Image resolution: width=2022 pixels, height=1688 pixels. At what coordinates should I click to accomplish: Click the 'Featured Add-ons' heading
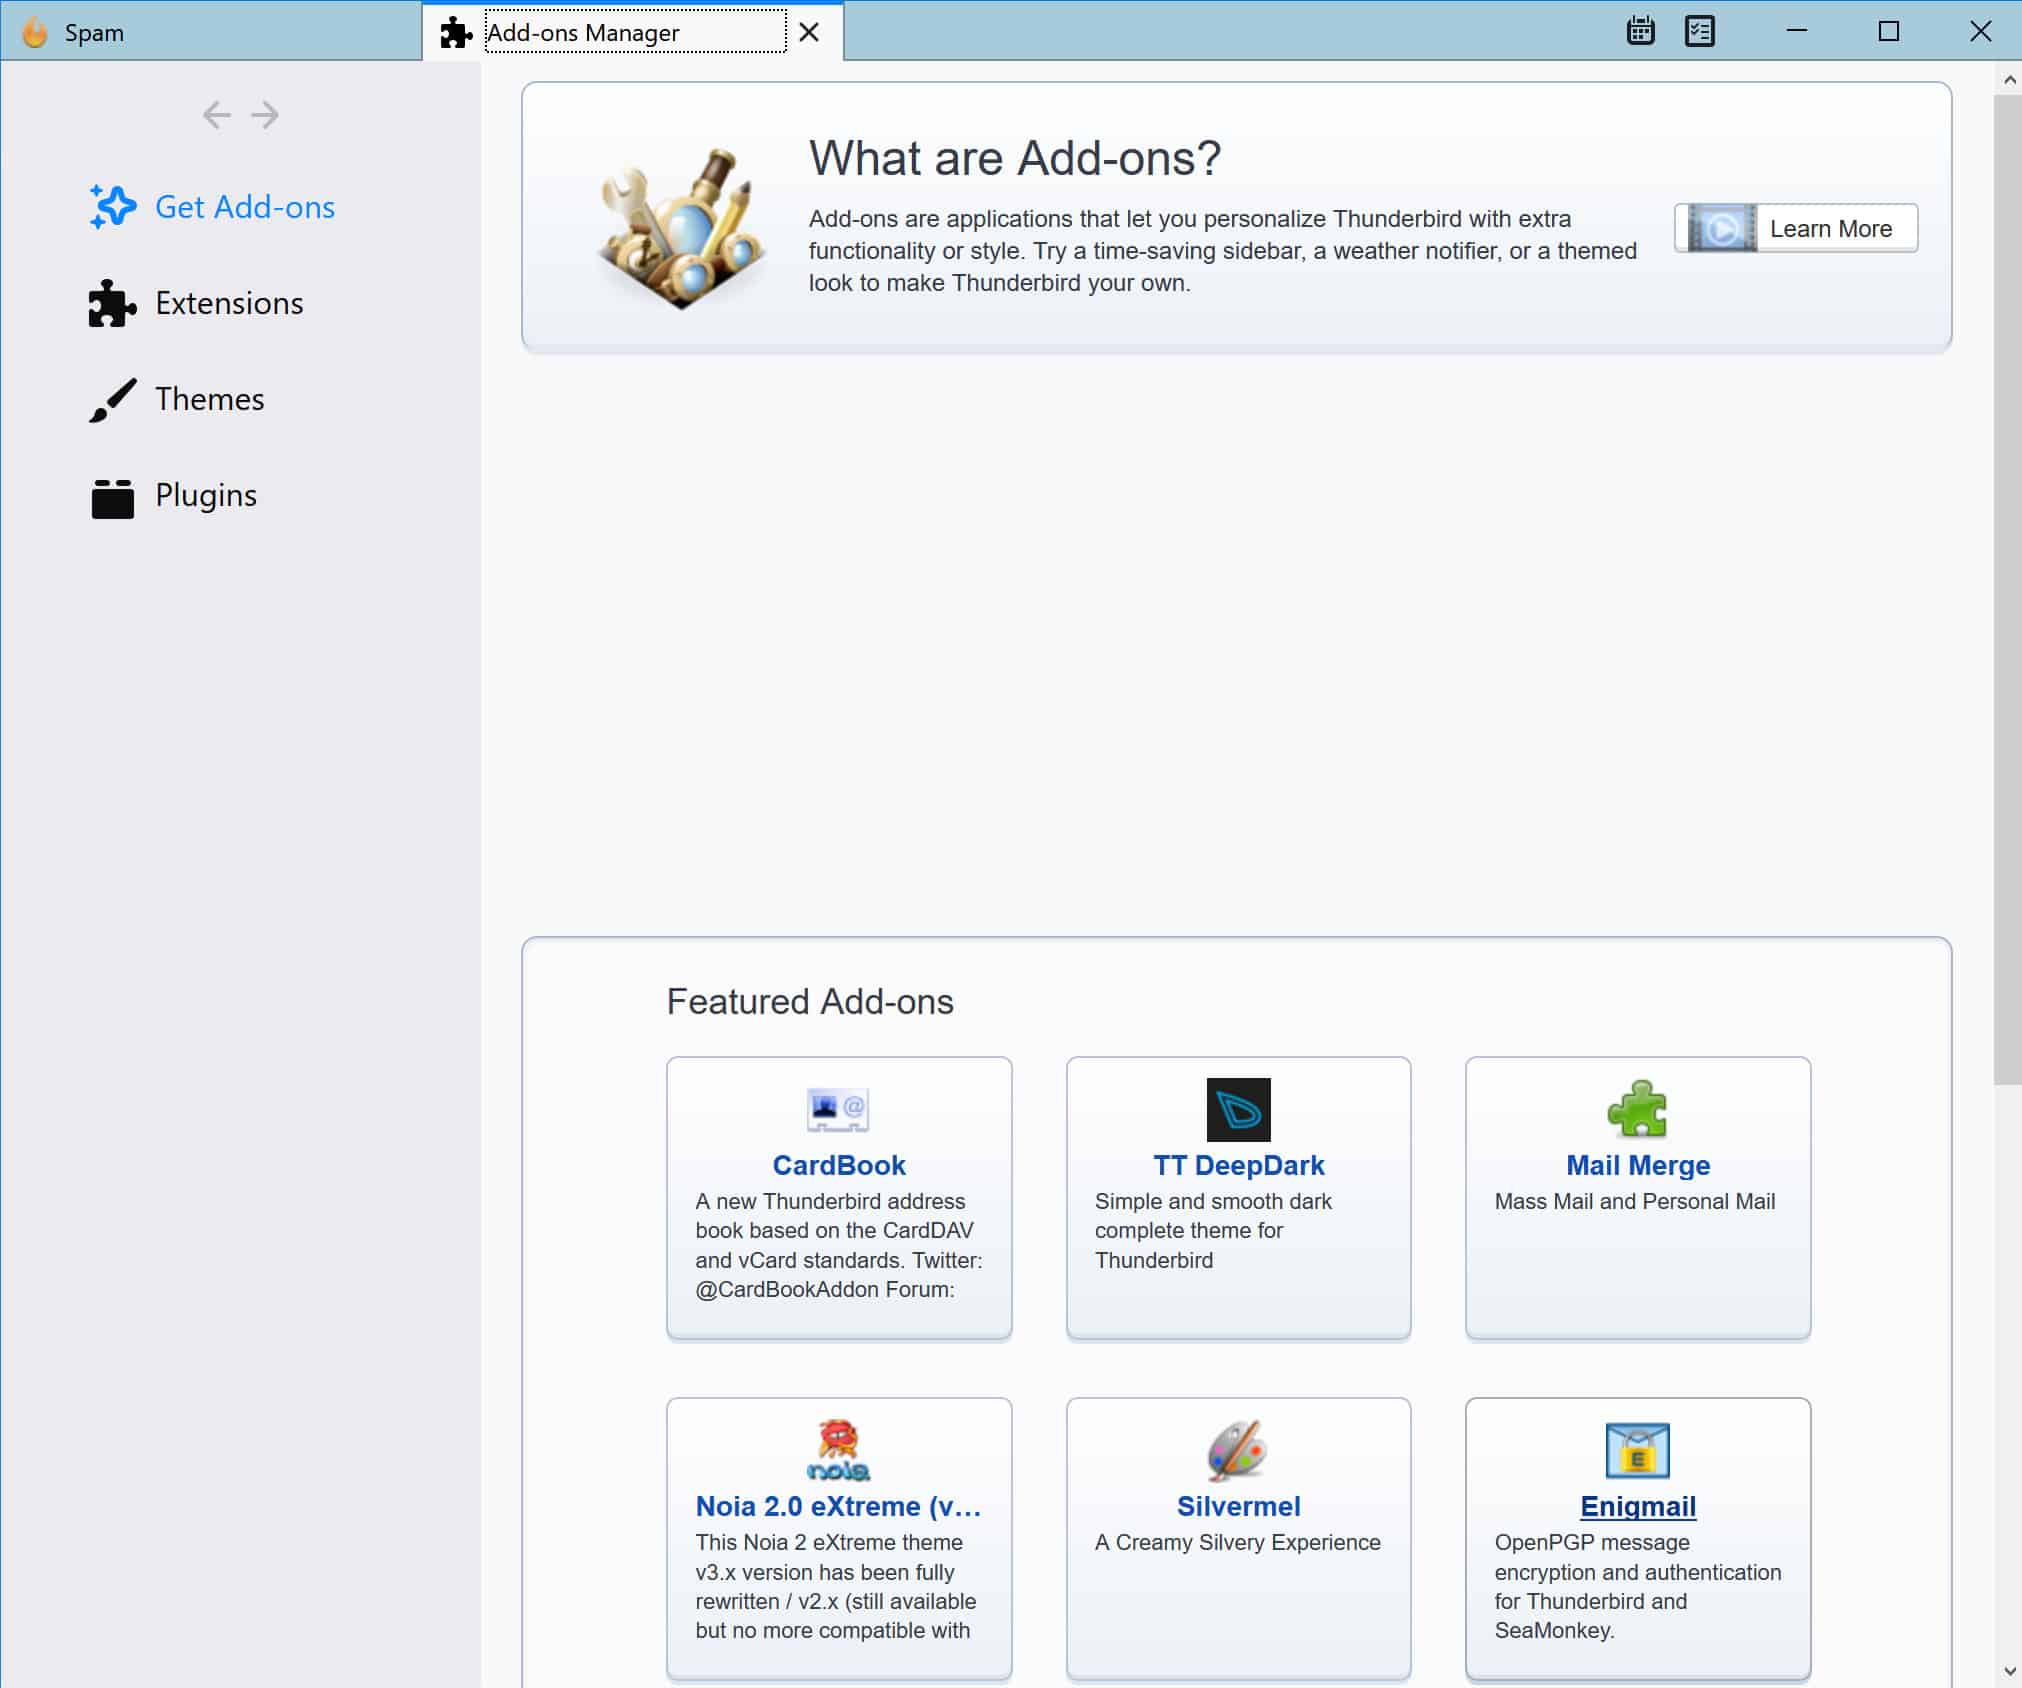pyautogui.click(x=810, y=1001)
